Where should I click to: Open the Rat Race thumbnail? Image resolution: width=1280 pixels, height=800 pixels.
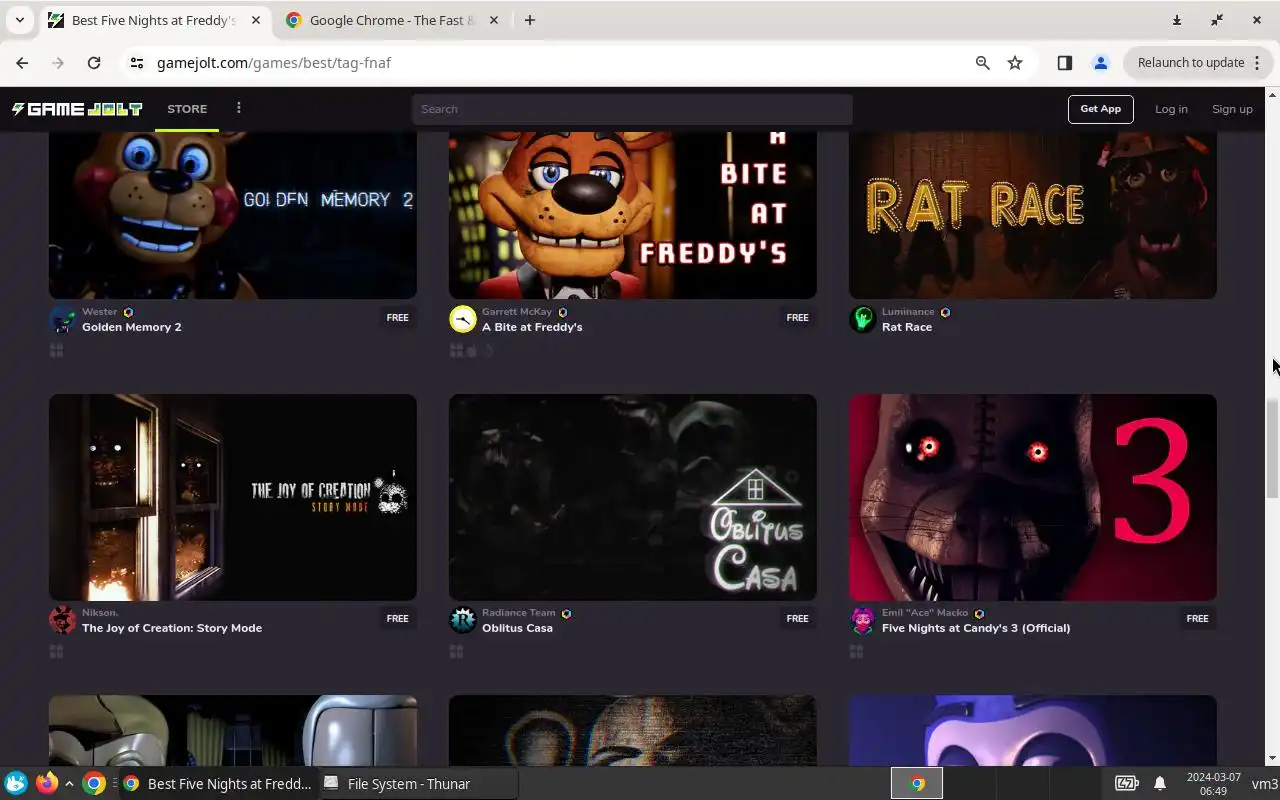pyautogui.click(x=1033, y=215)
